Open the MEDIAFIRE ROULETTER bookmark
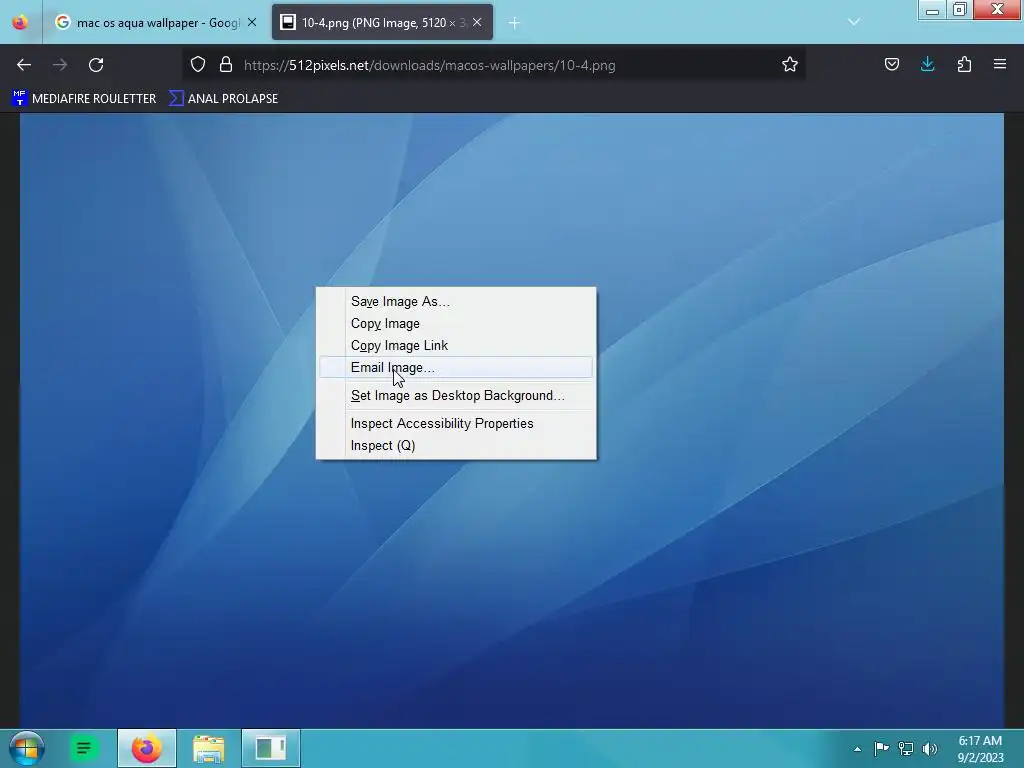Viewport: 1024px width, 768px height. pyautogui.click(x=84, y=99)
